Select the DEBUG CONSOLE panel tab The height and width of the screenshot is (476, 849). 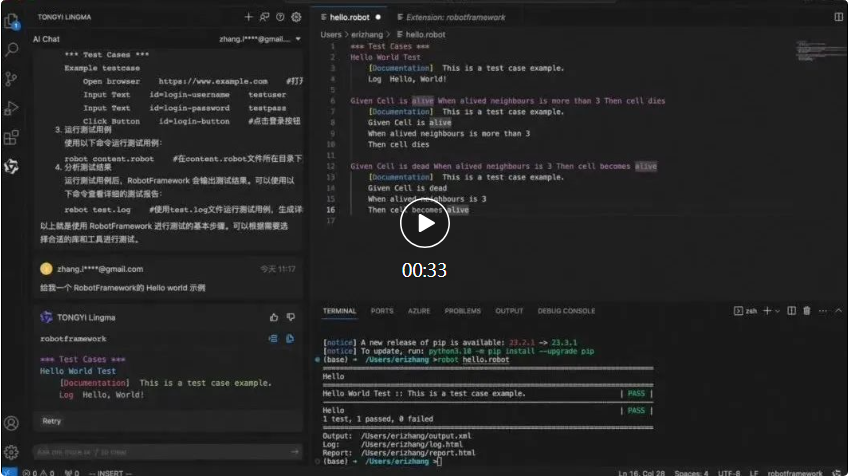pos(566,311)
